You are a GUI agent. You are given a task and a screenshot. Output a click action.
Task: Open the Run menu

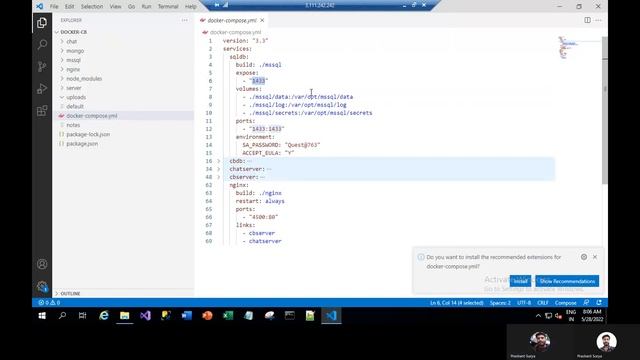tap(146, 7)
